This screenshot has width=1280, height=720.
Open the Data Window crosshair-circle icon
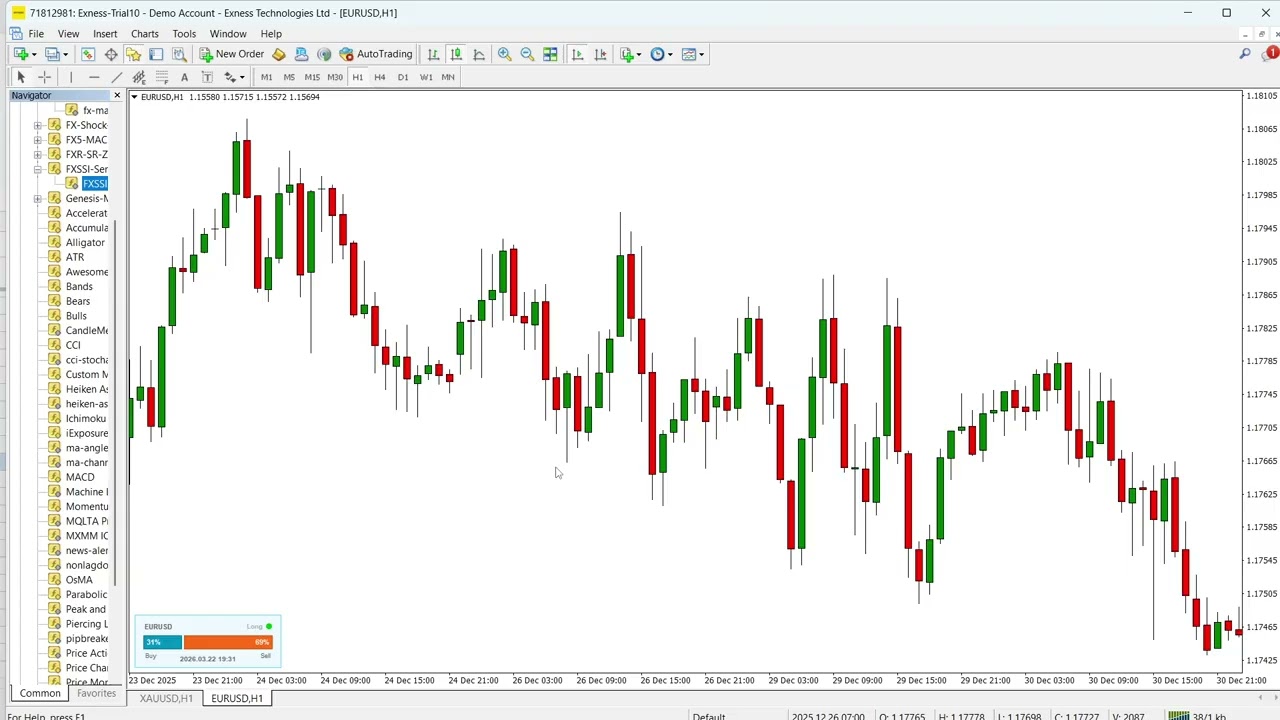click(x=111, y=54)
